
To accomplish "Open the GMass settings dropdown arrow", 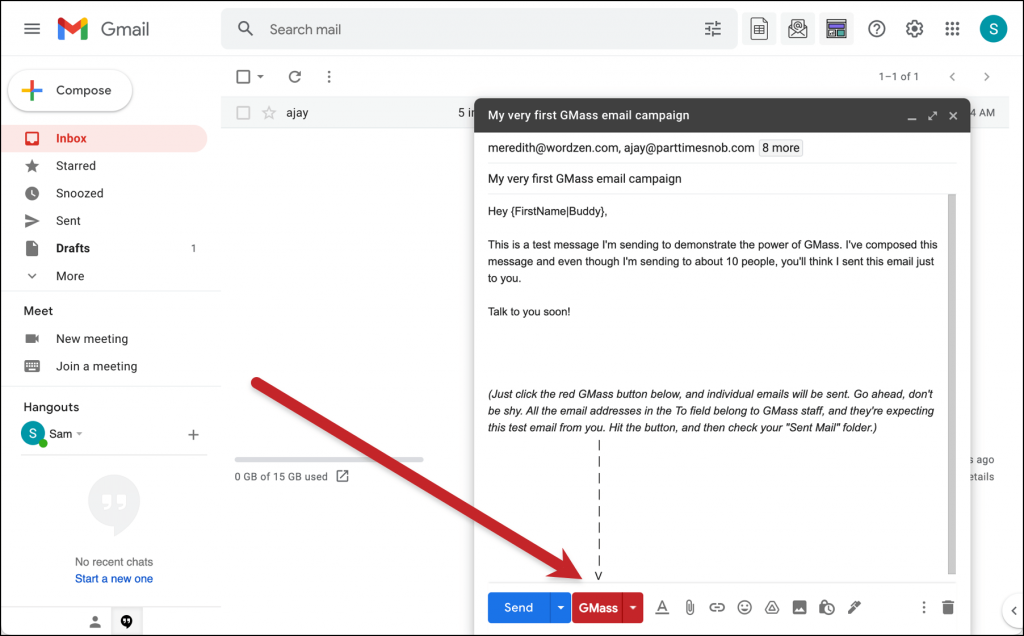I will [632, 607].
